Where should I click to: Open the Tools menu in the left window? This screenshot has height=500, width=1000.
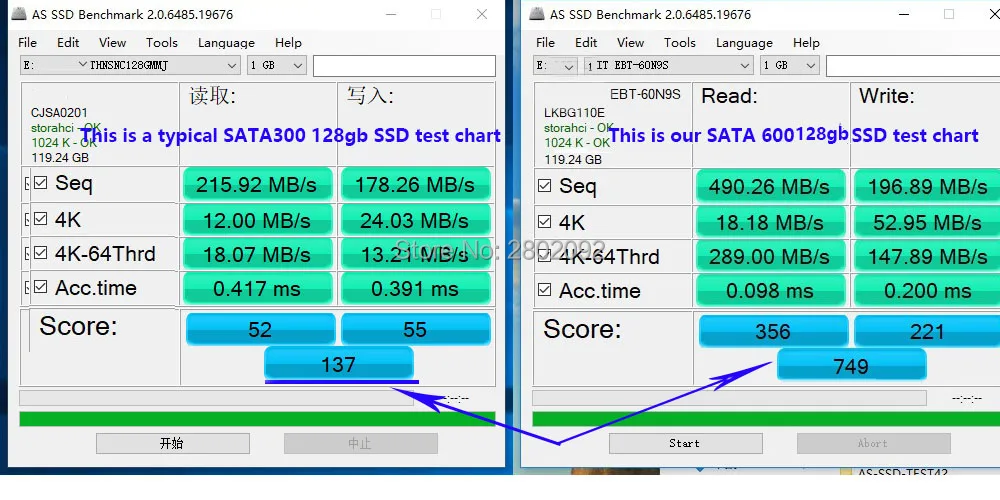[x=161, y=43]
